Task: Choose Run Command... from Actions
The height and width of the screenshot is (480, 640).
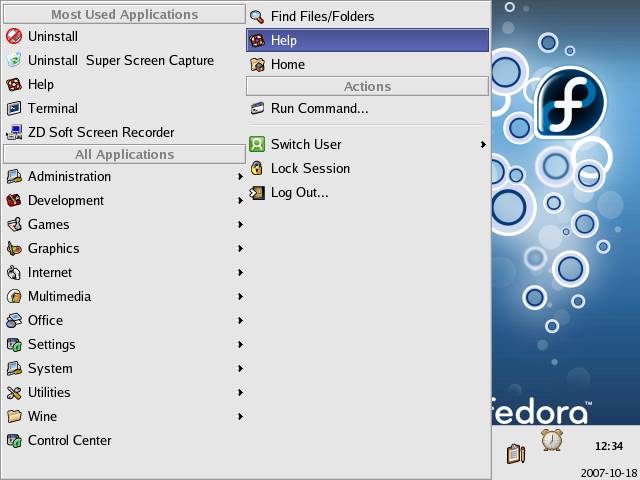Action: (x=319, y=108)
